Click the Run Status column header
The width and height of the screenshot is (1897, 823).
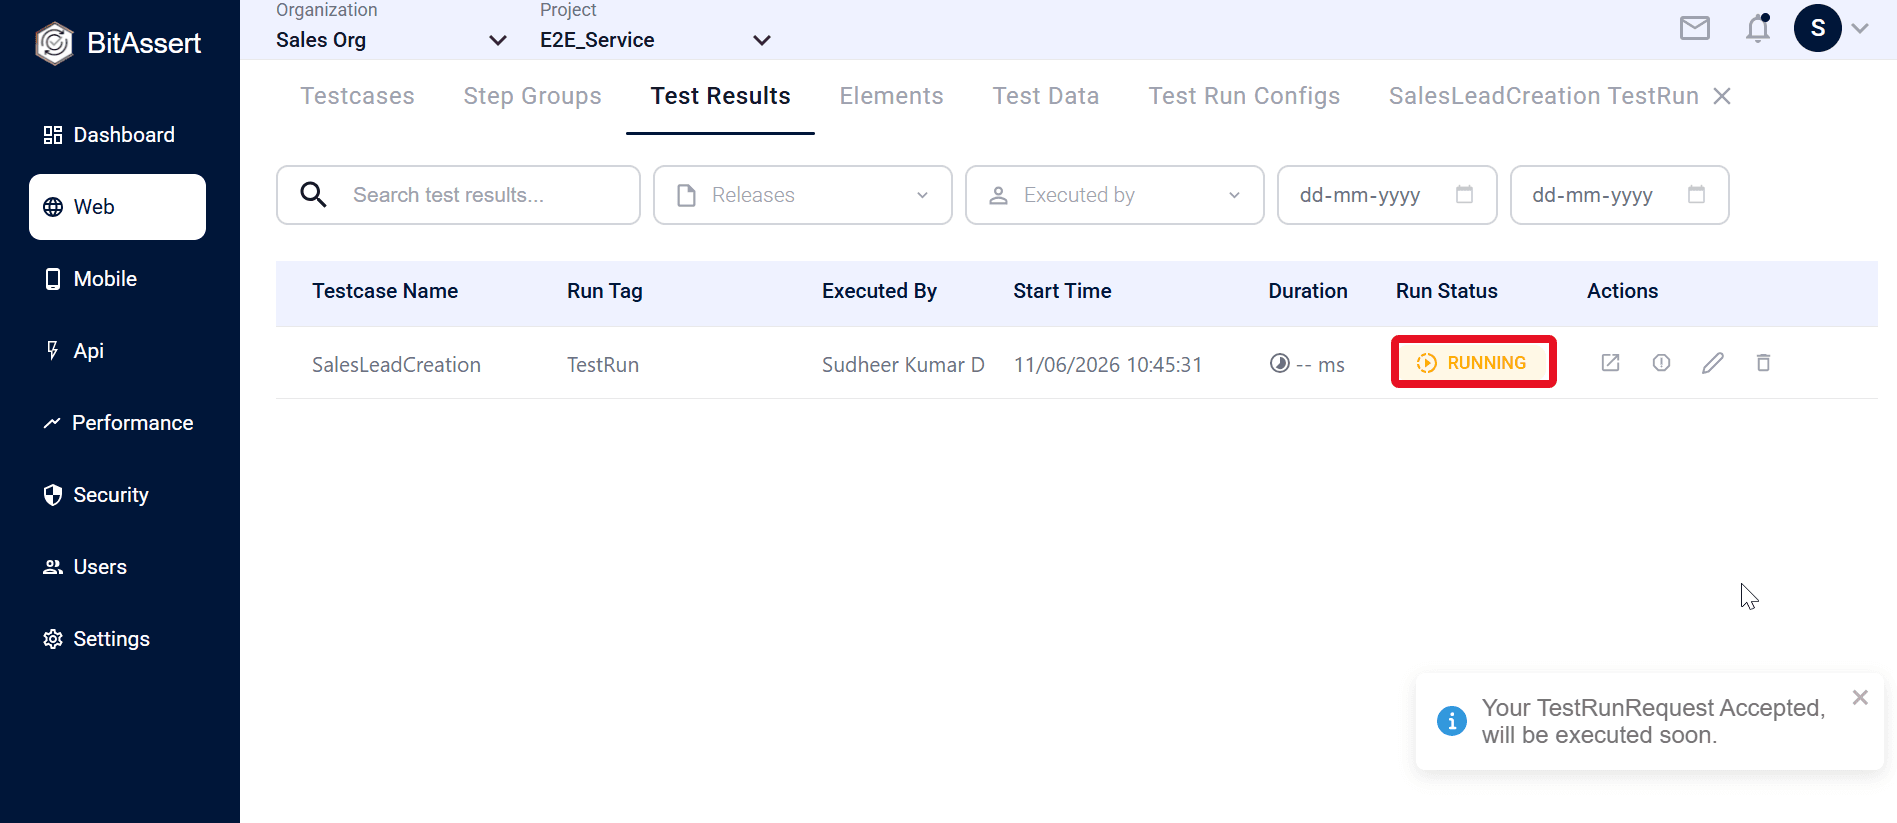(x=1446, y=291)
